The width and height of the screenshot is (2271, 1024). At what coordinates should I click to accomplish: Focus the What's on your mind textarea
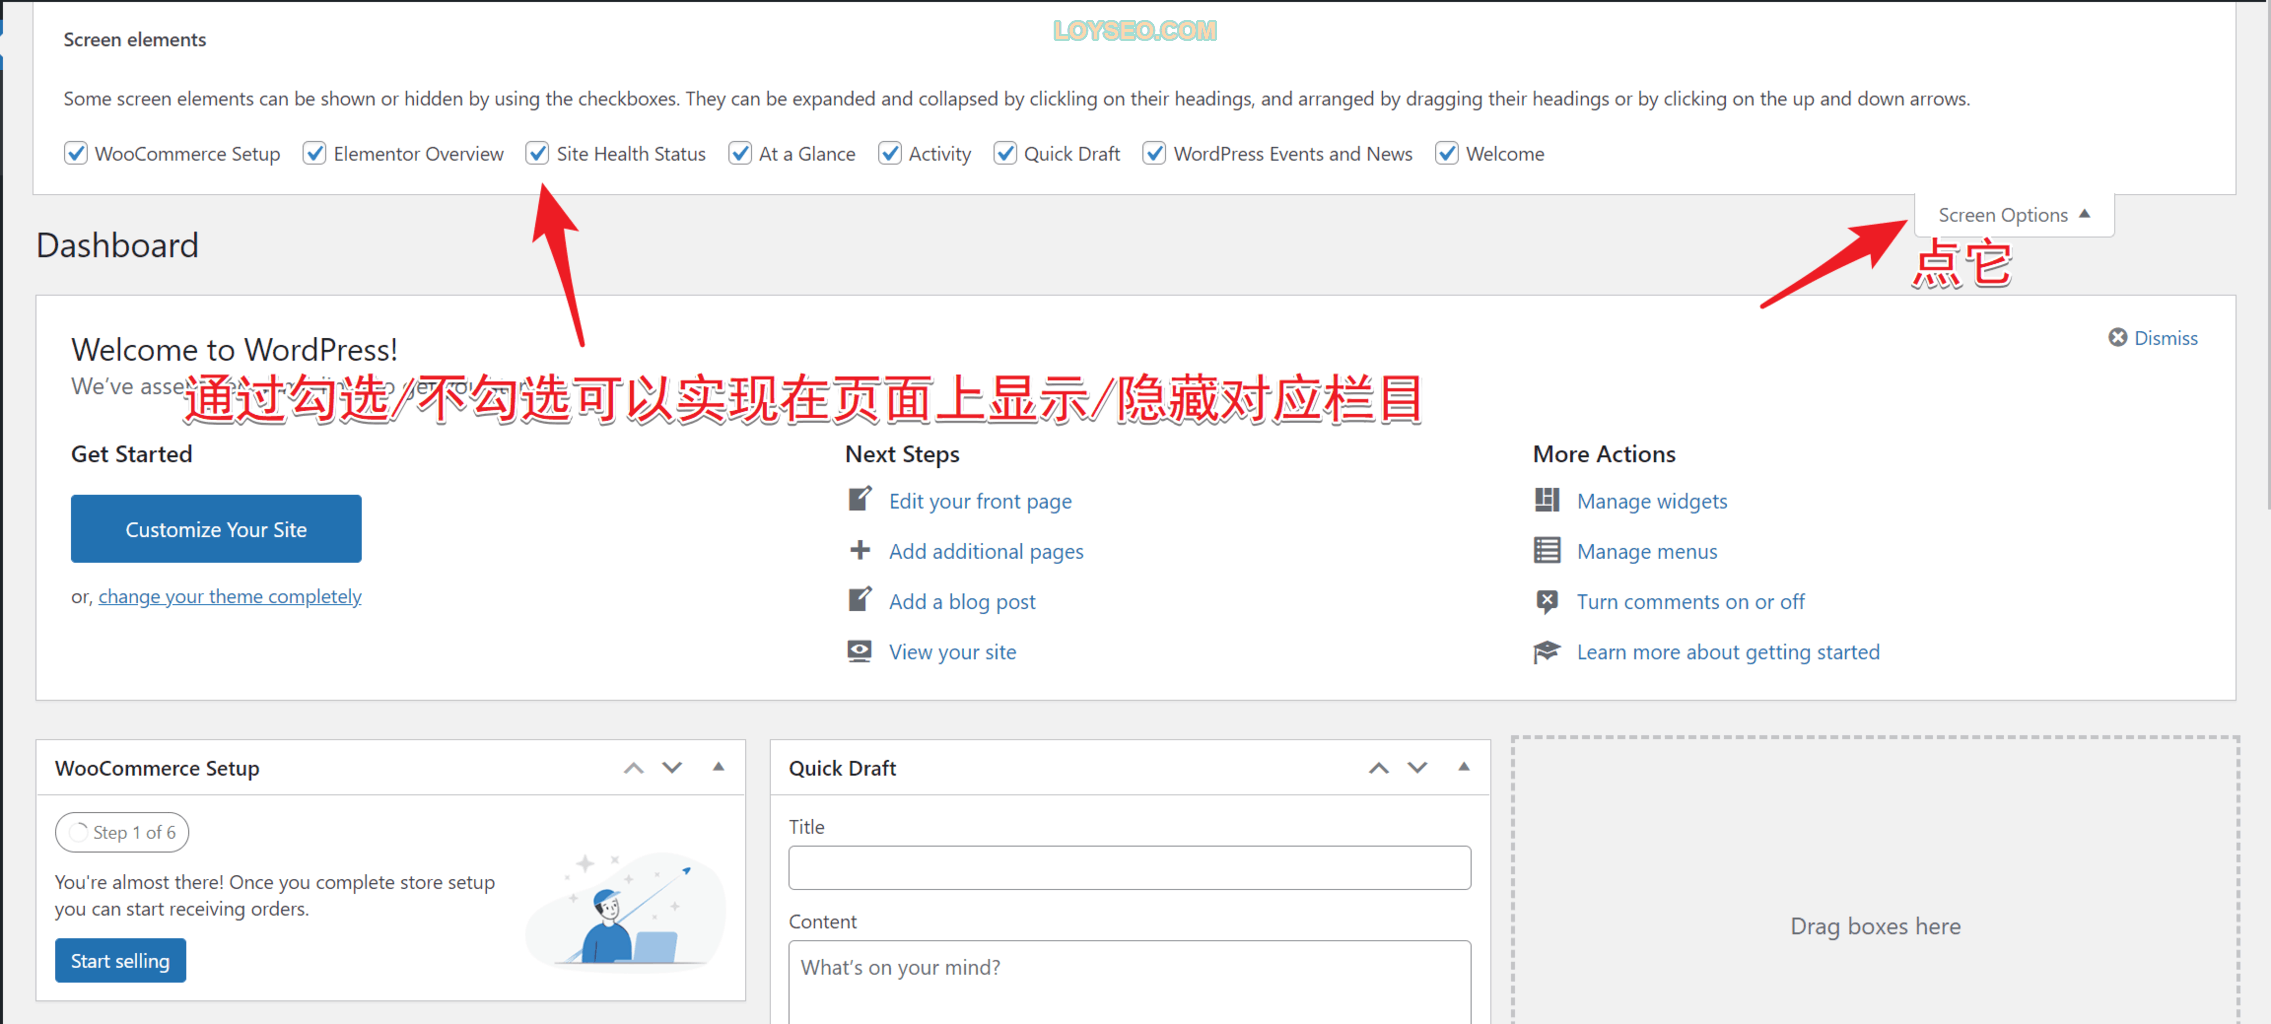(x=1129, y=981)
